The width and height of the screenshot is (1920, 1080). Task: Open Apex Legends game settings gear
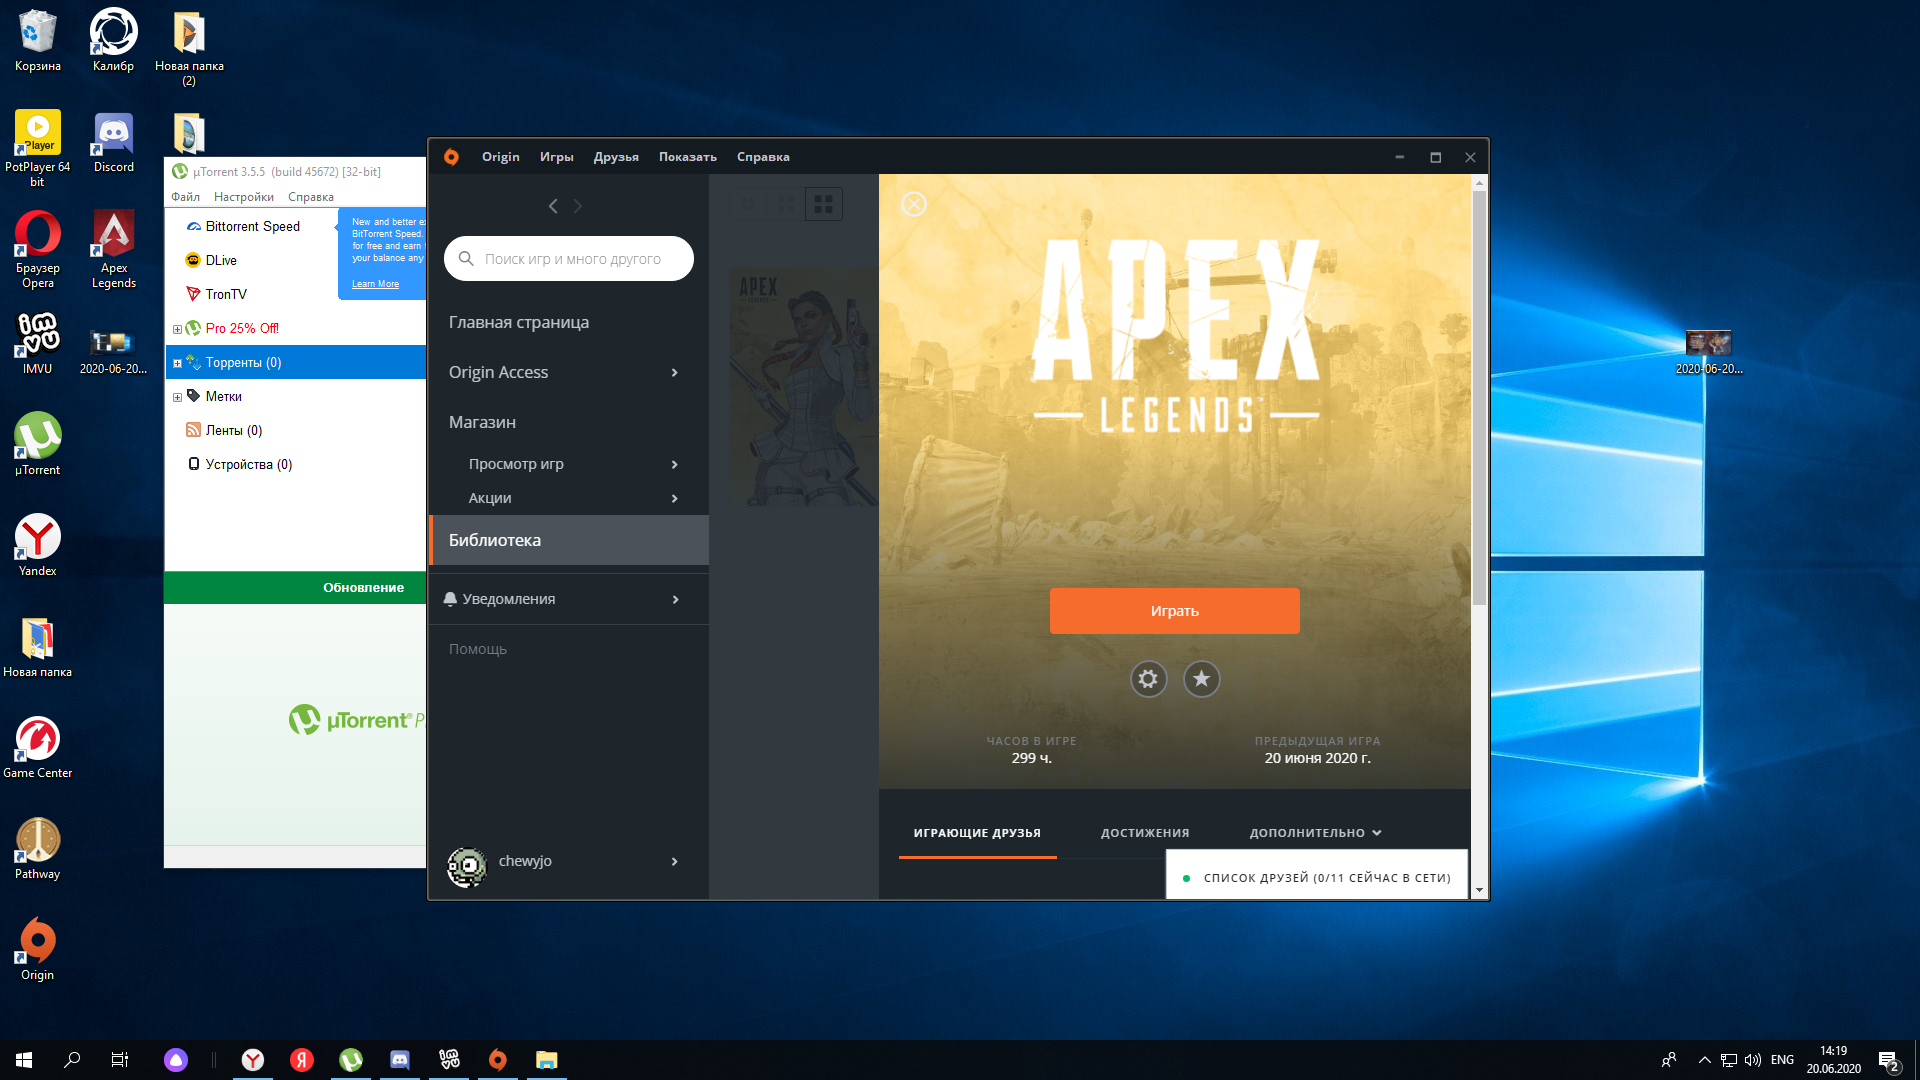(1148, 679)
